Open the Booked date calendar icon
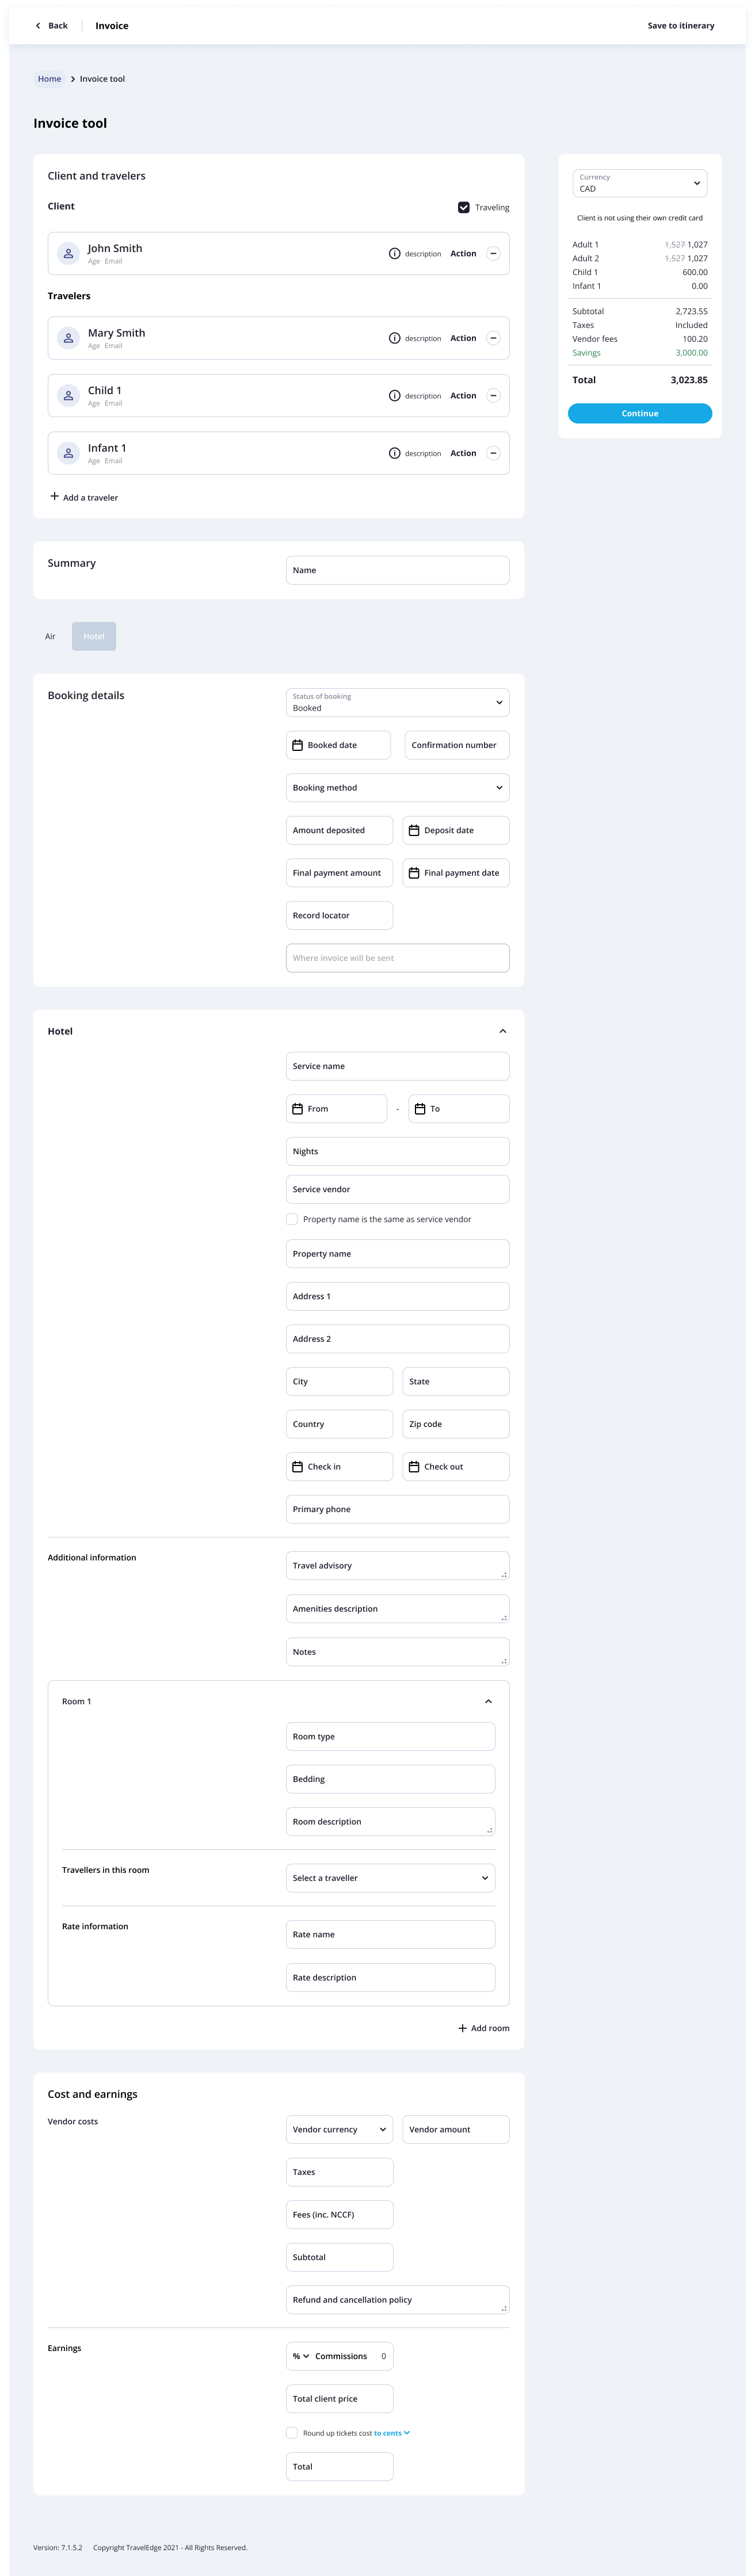Viewport: 755px width, 2576px height. tap(297, 745)
